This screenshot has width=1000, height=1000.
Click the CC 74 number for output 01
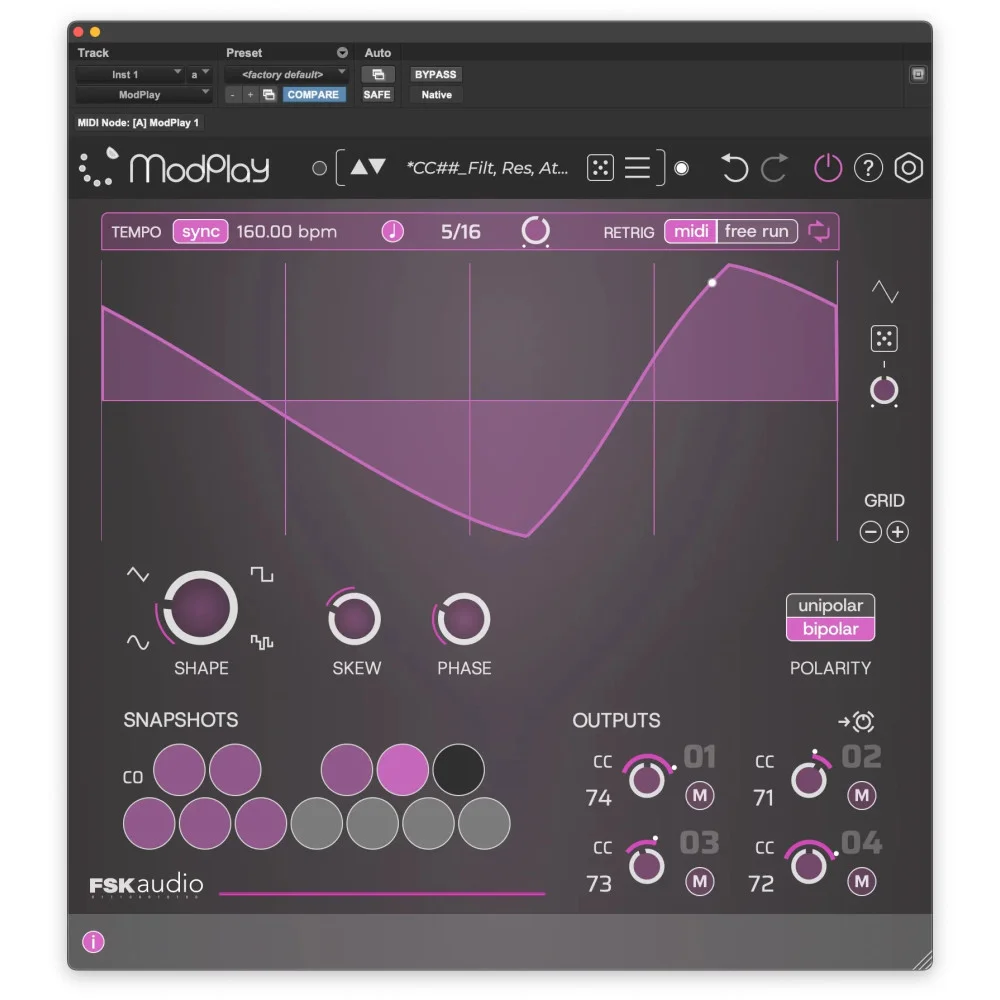pyautogui.click(x=599, y=798)
